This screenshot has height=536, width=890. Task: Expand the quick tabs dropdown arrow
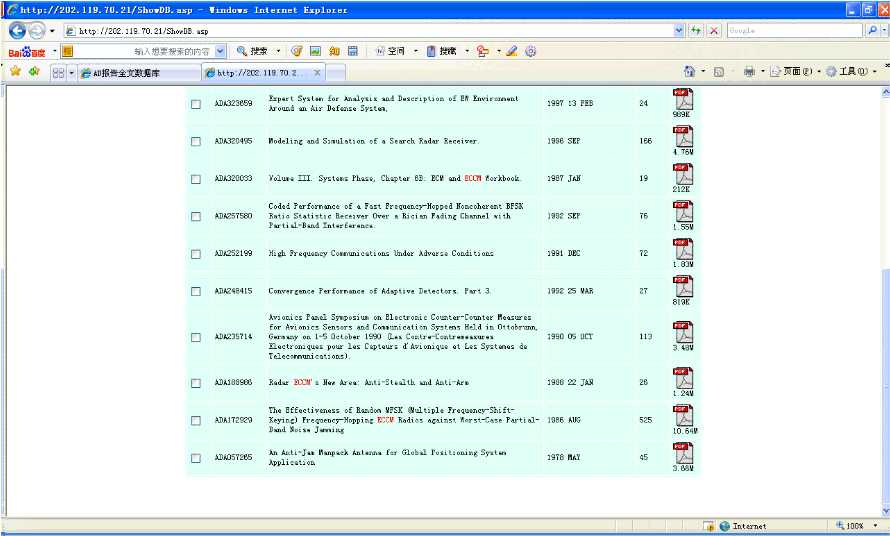tap(72, 73)
